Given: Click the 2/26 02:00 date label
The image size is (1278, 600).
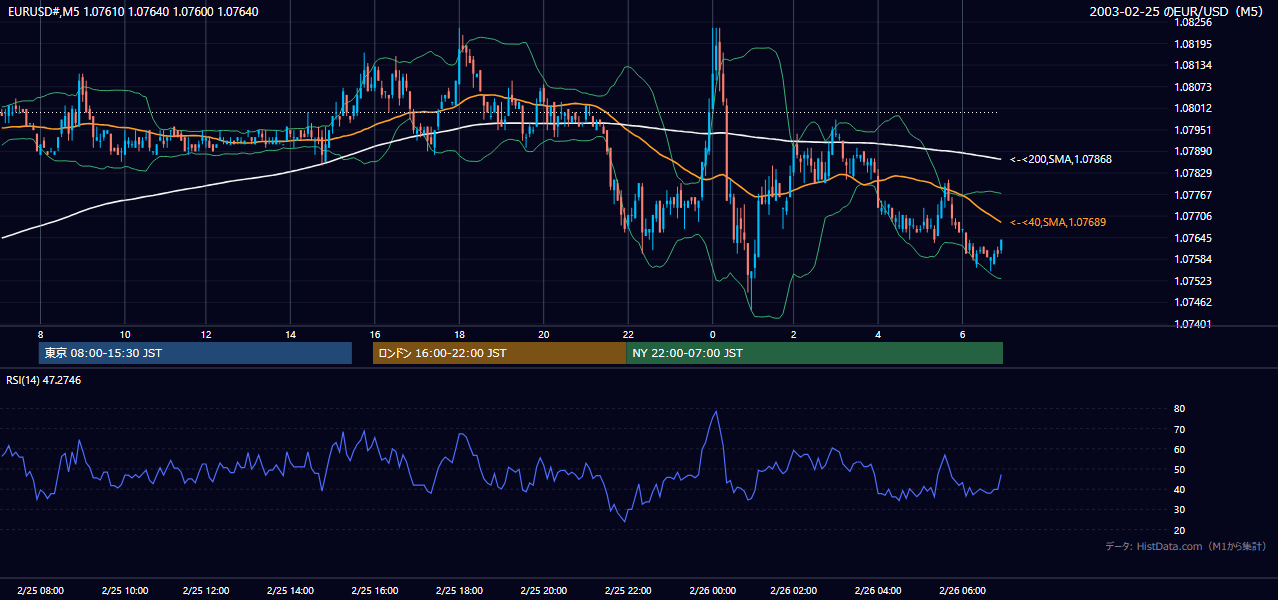Looking at the screenshot, I should [794, 590].
